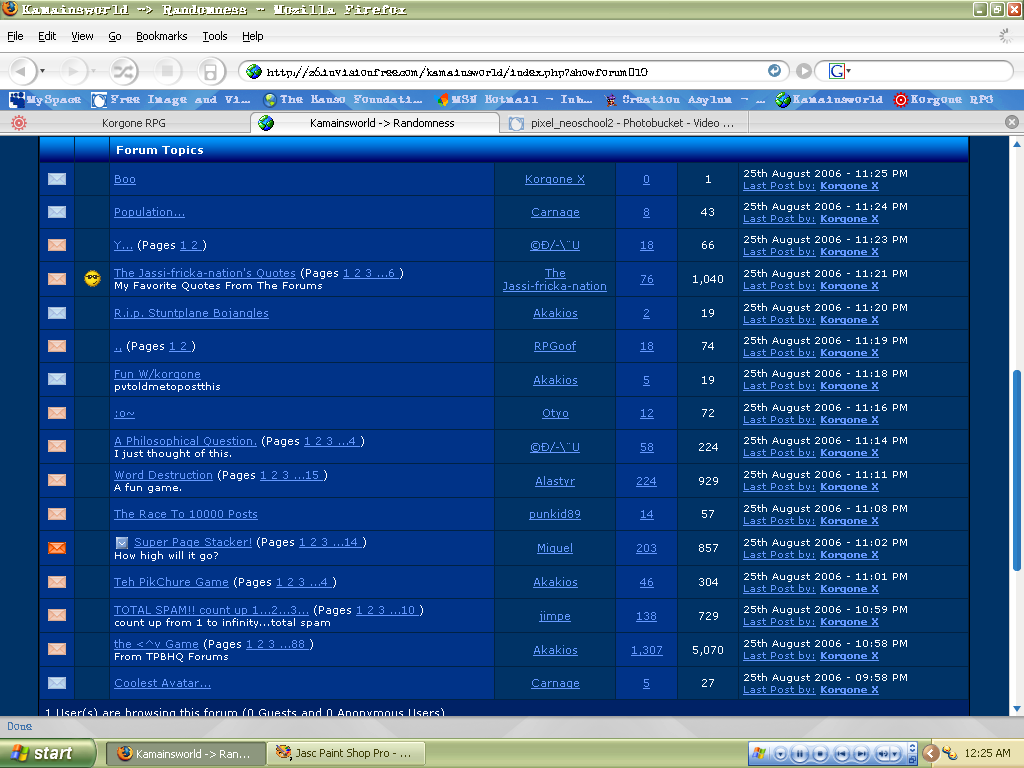Stop playback in the taskbar media player
The height and width of the screenshot is (768, 1024).
pyautogui.click(x=820, y=754)
